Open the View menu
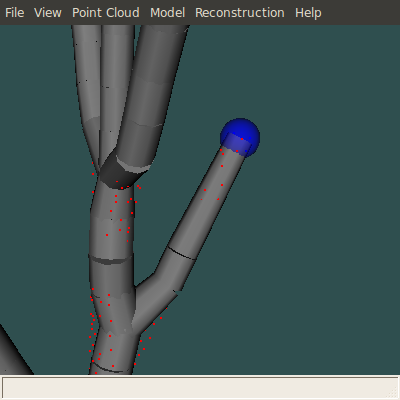 (x=48, y=13)
